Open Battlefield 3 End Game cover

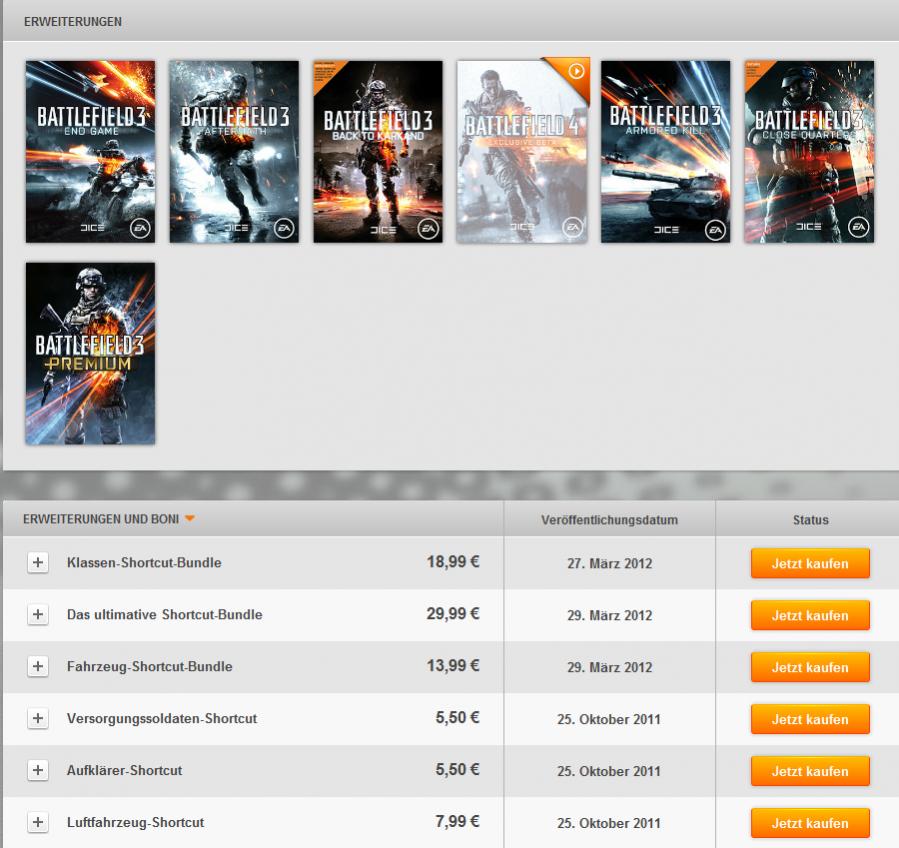tap(91, 152)
